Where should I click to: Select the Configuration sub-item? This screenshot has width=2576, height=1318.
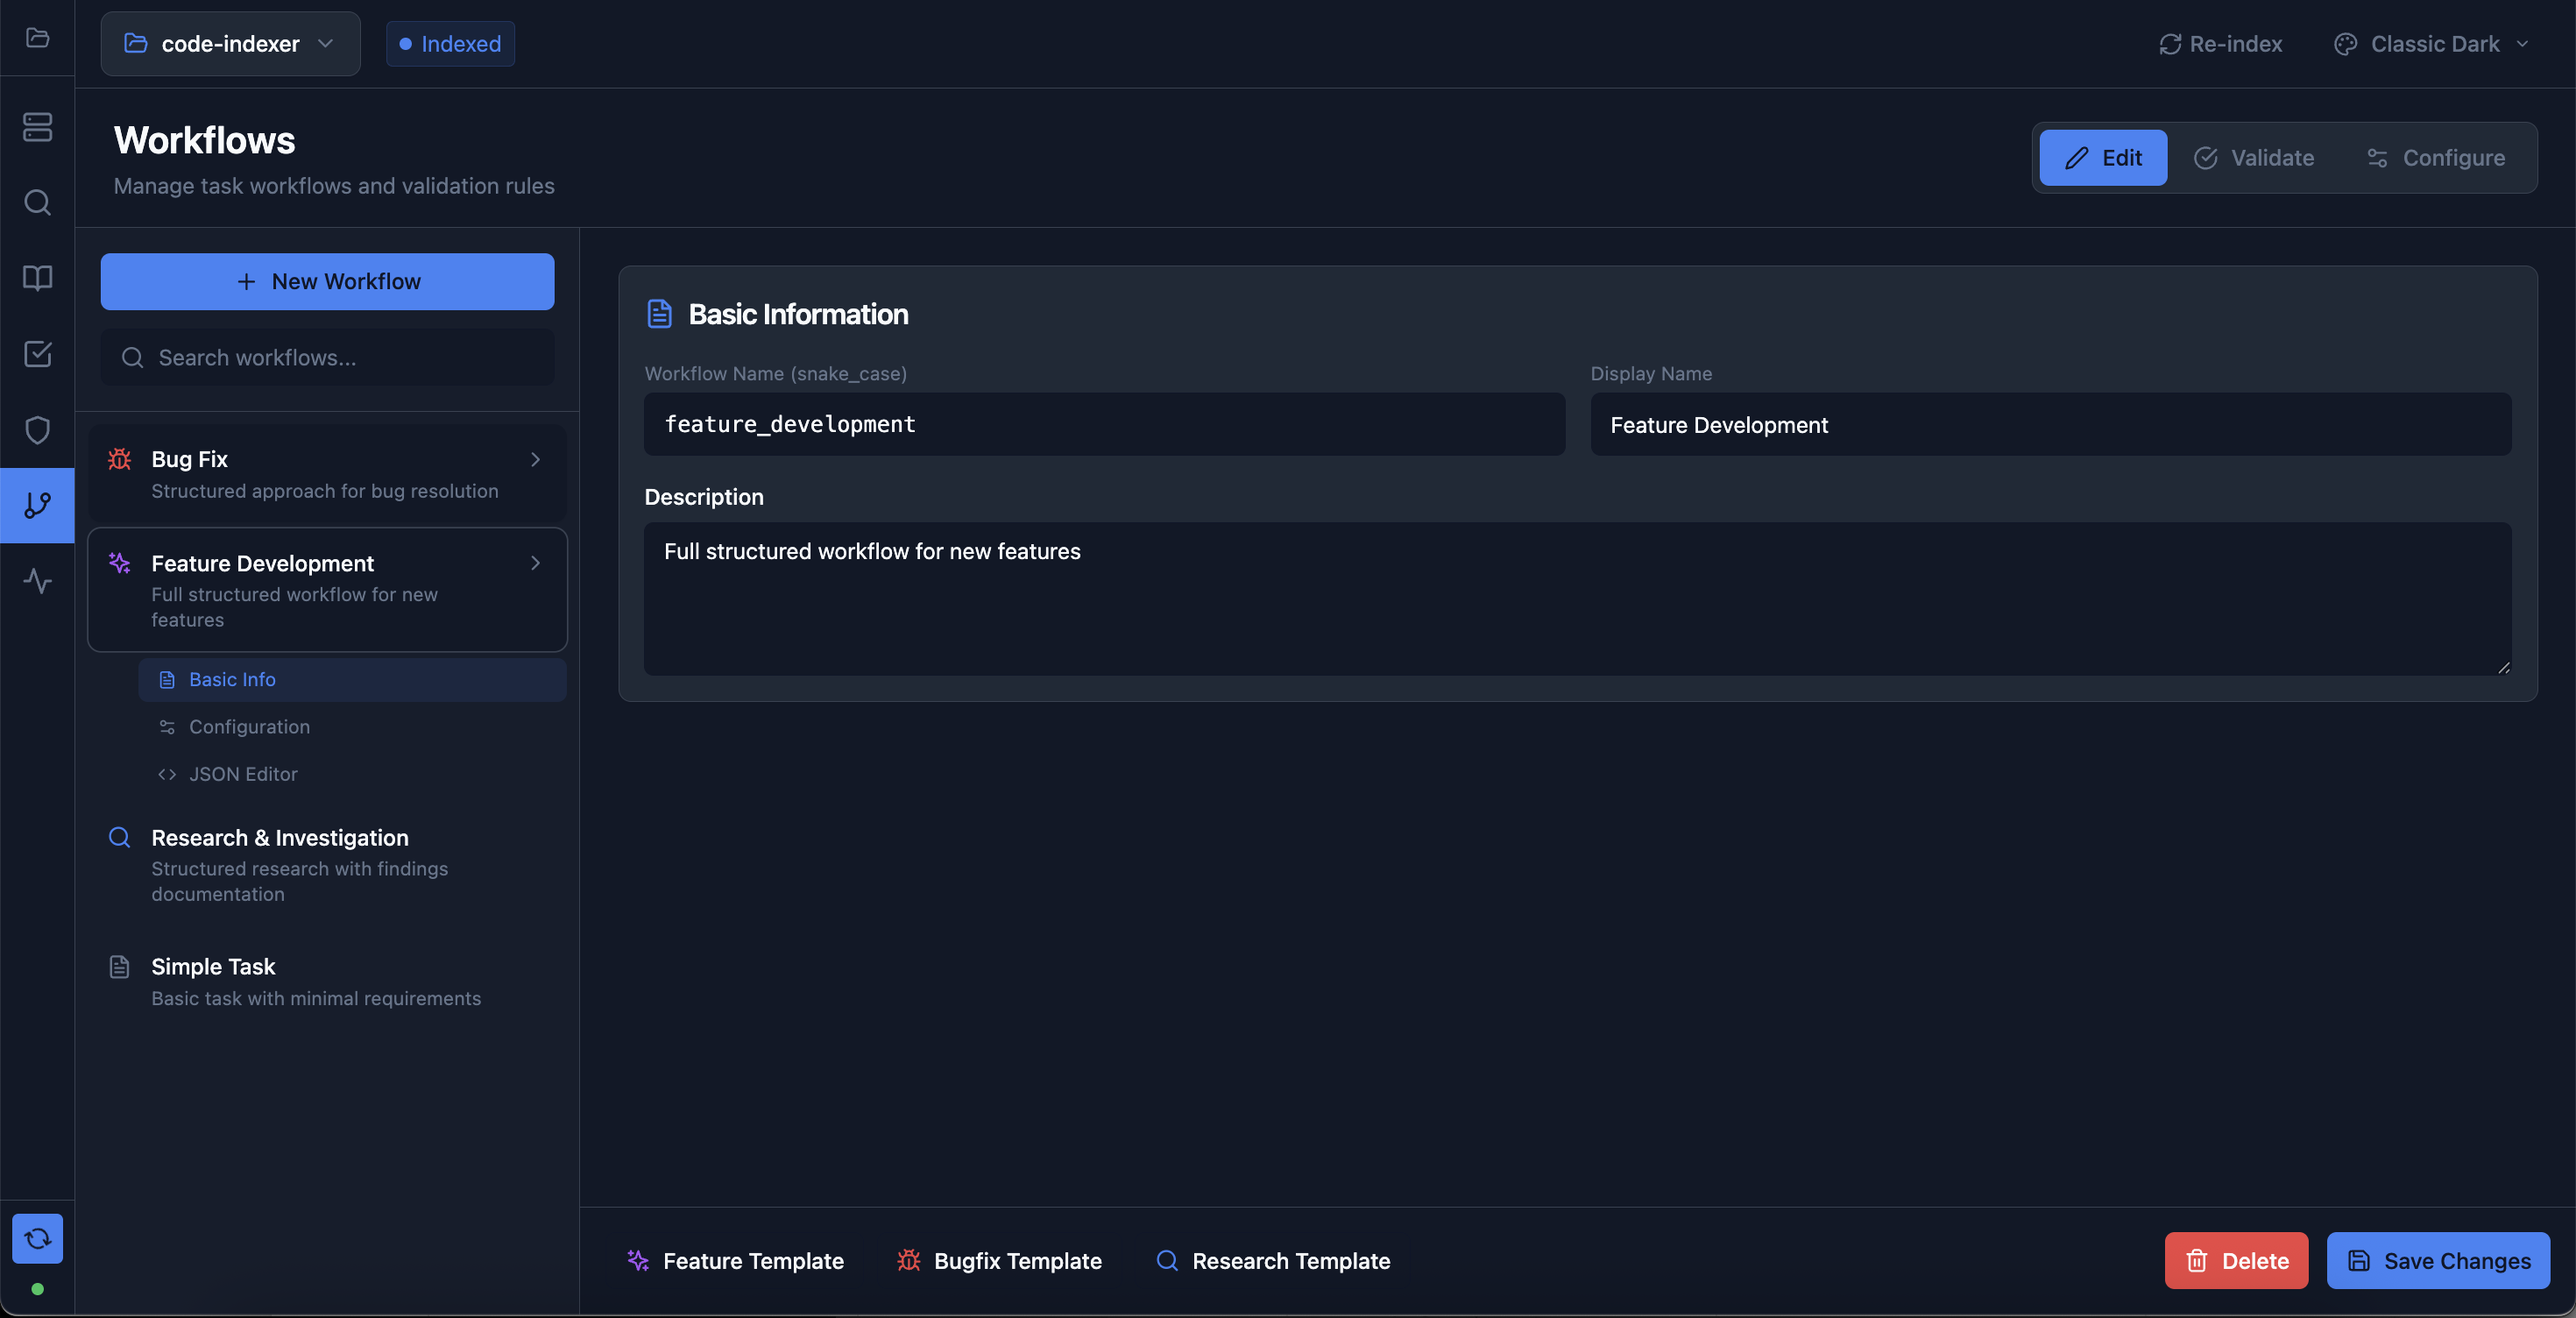coord(249,727)
